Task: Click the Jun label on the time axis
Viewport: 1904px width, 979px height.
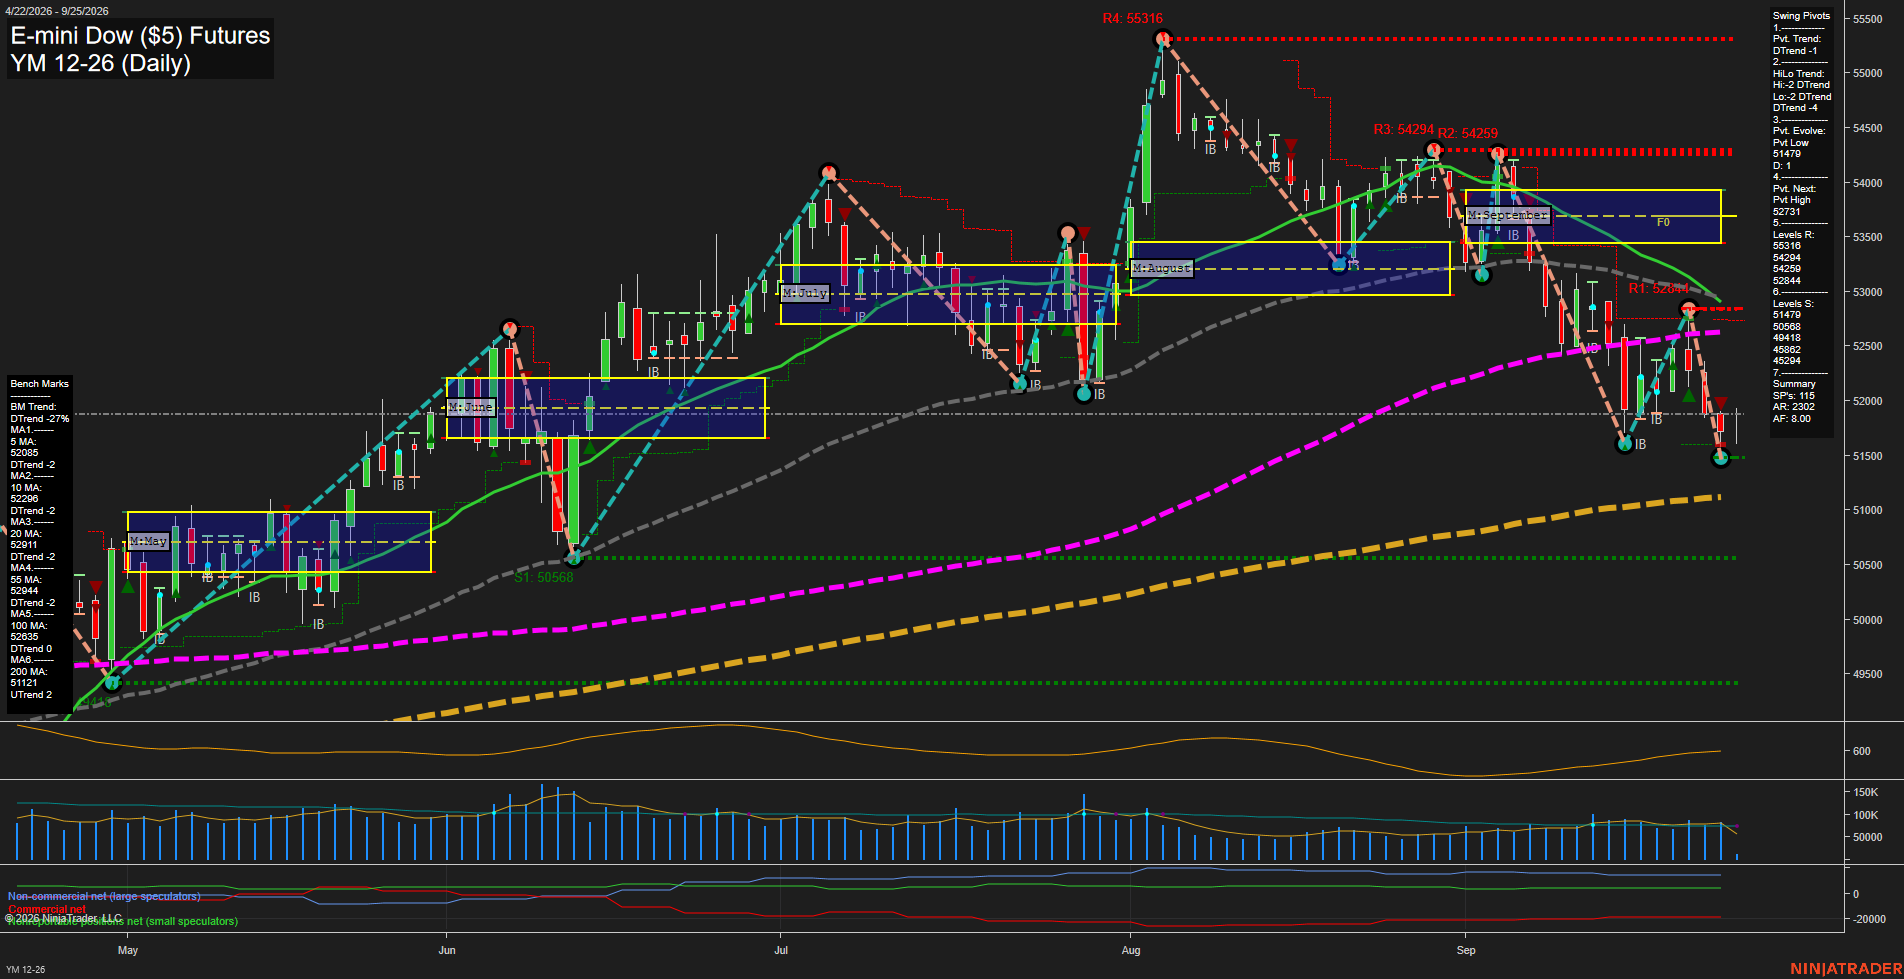Action: (x=447, y=950)
